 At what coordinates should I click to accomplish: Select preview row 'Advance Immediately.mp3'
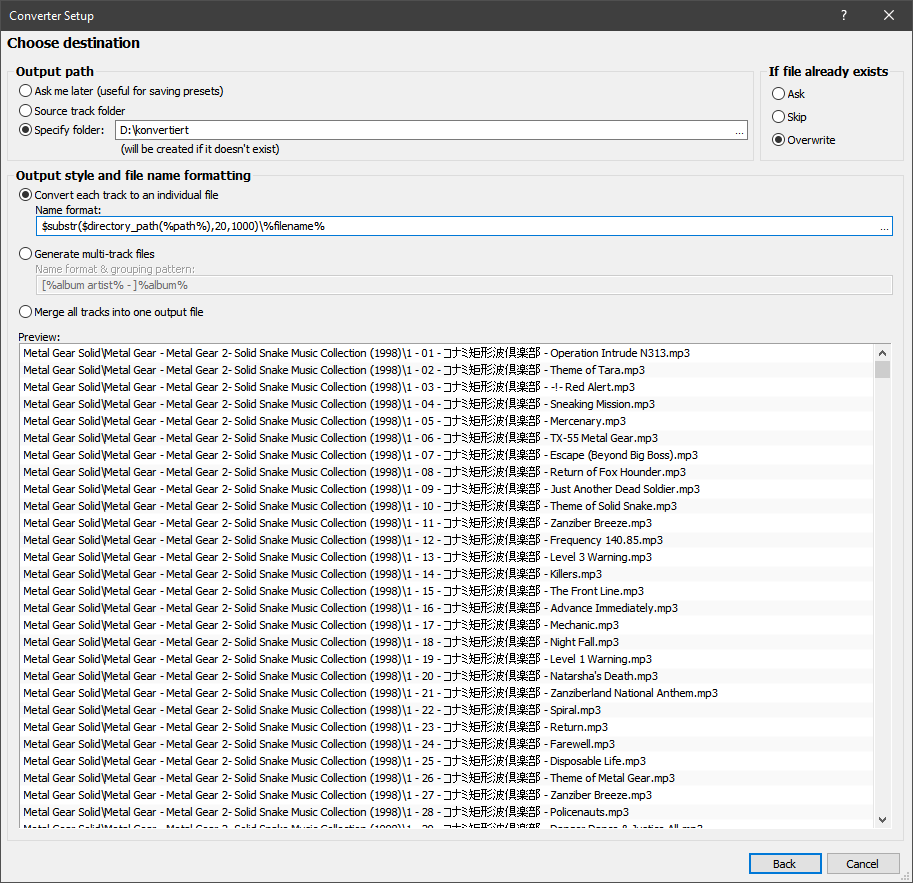coord(447,607)
